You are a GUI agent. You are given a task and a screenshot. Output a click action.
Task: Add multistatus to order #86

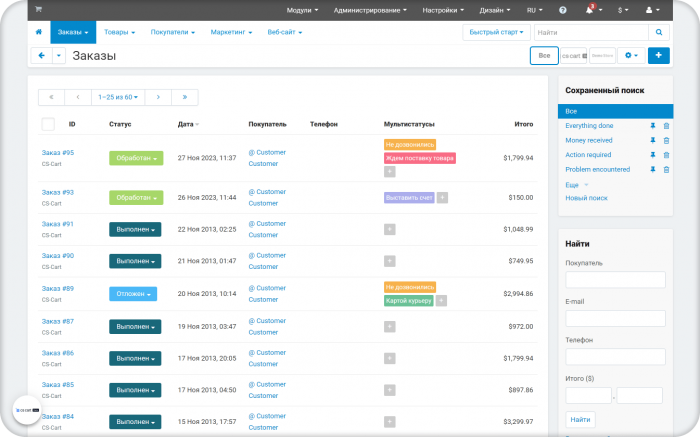[x=389, y=358]
